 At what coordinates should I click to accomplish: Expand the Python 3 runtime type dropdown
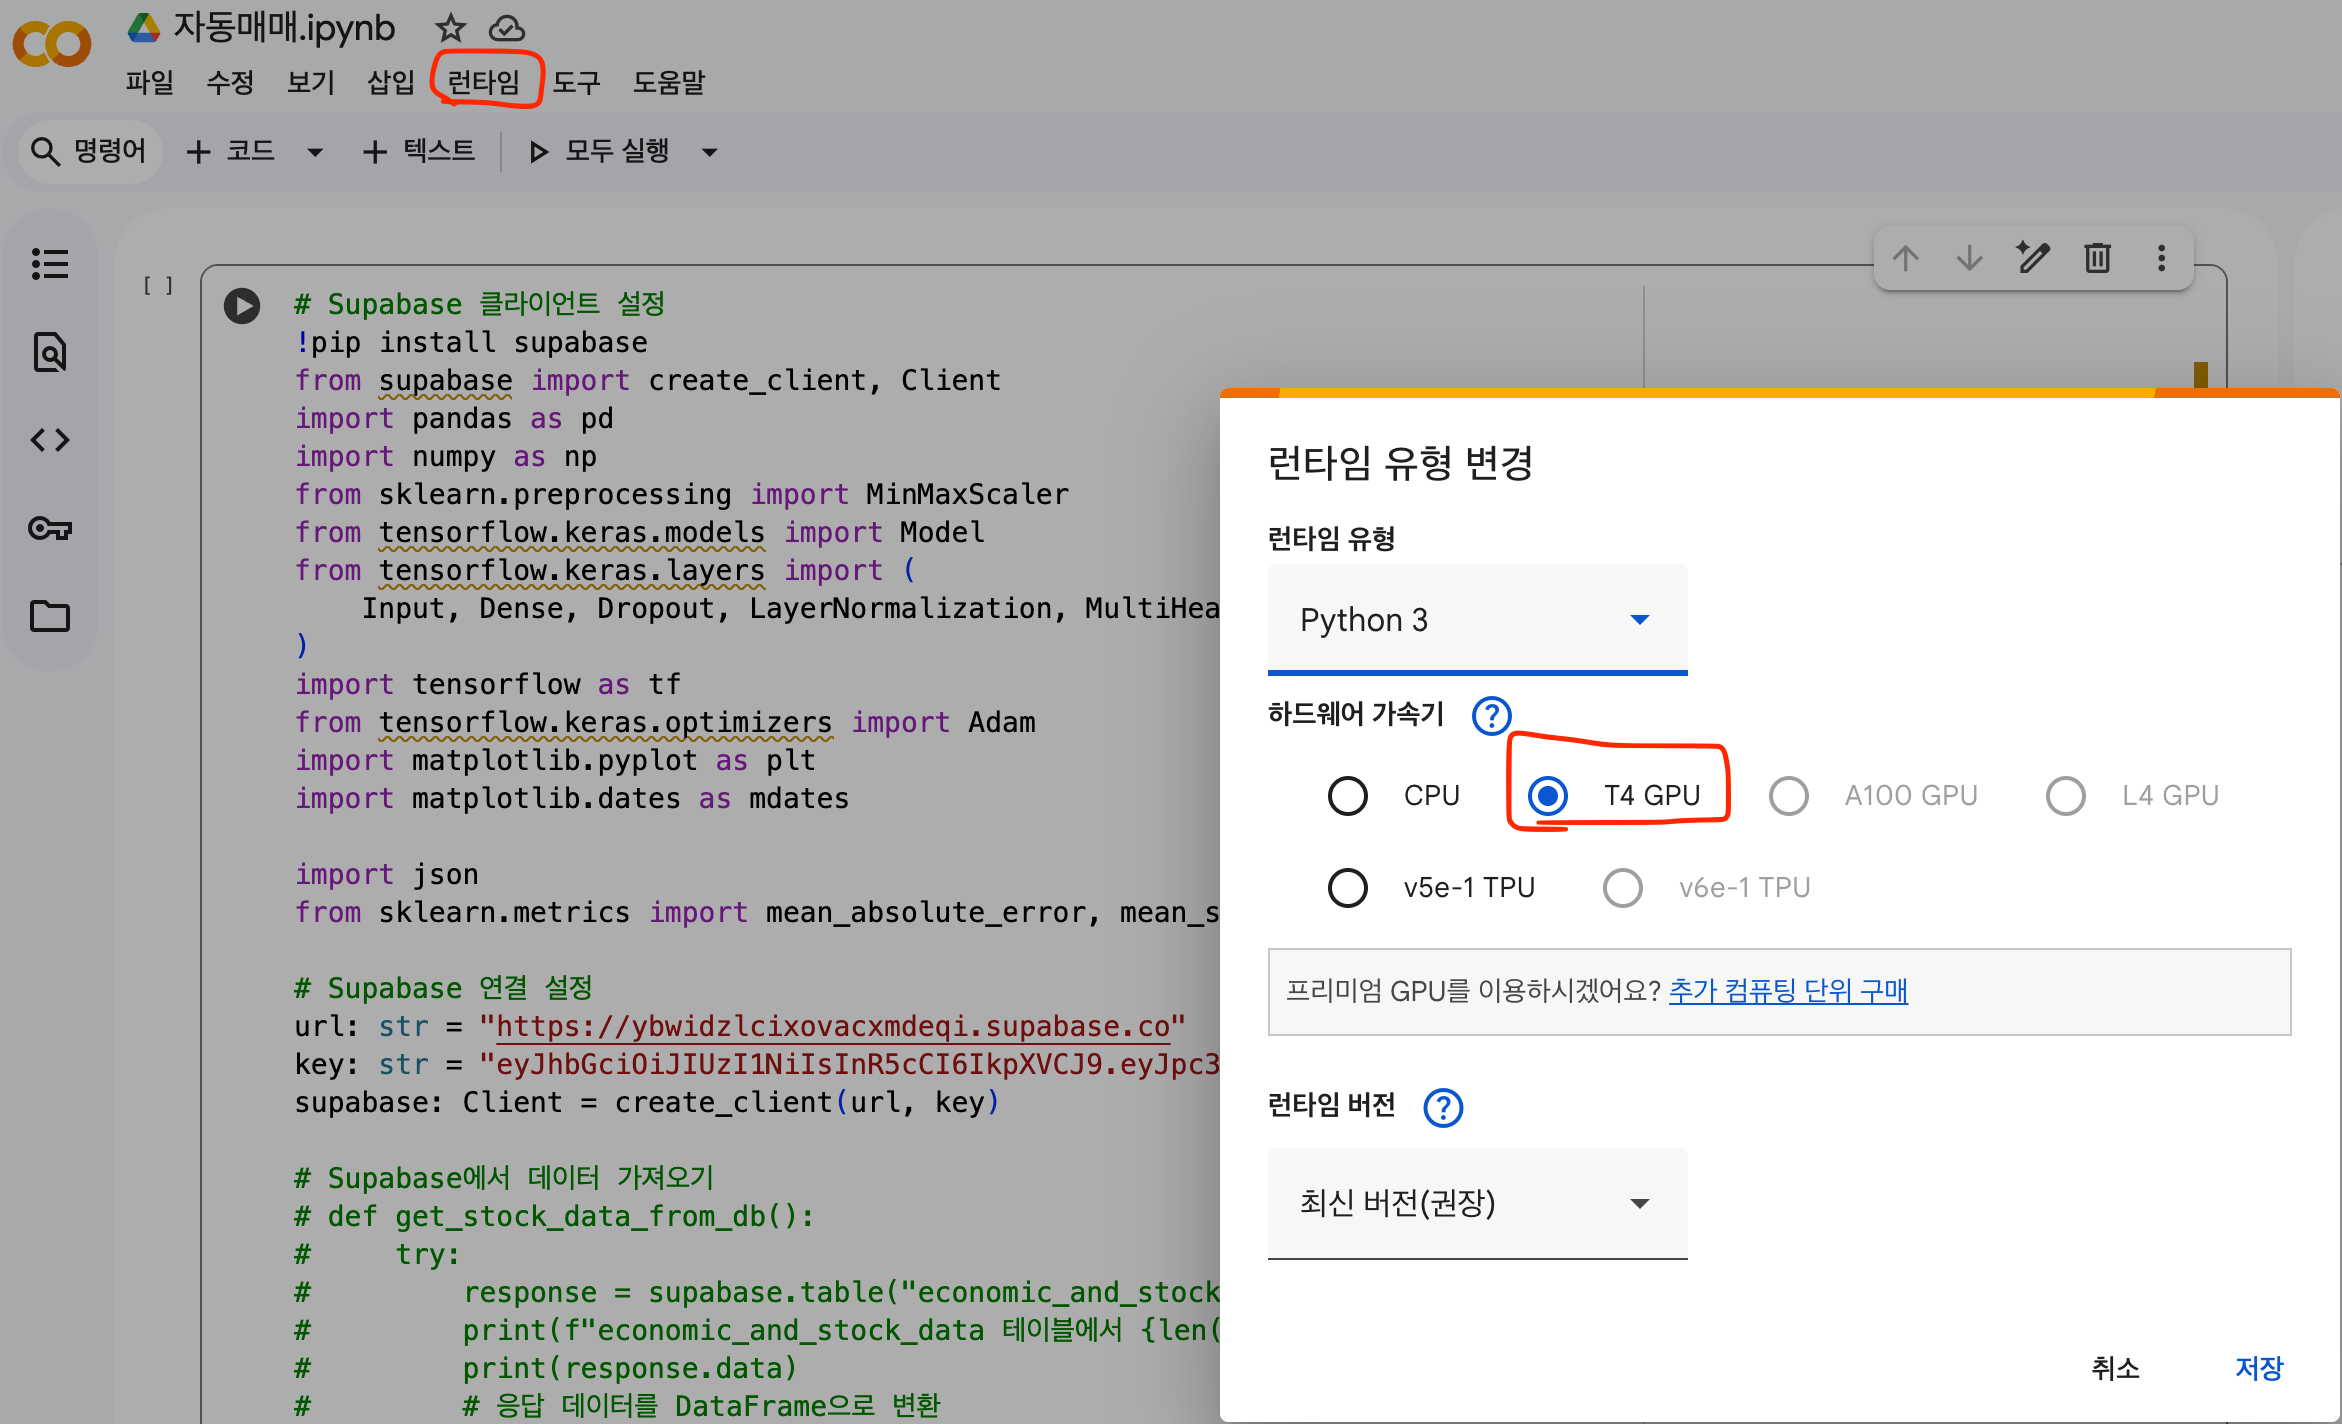1477,620
